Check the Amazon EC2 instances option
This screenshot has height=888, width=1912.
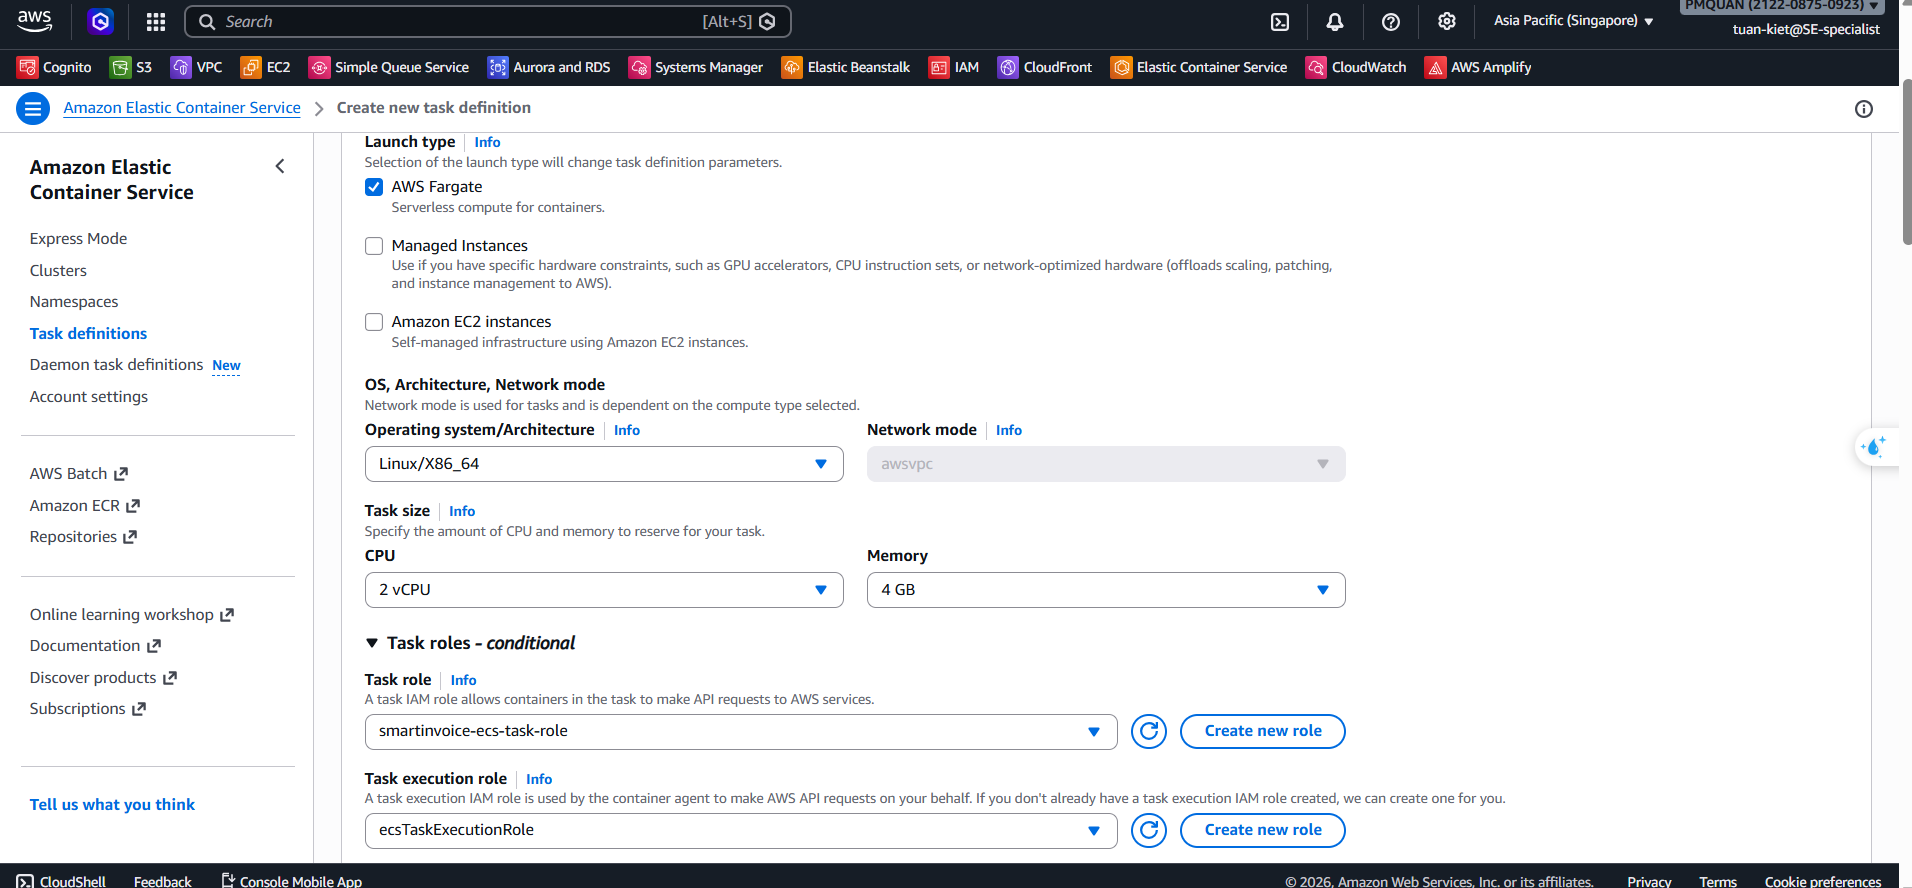point(374,322)
